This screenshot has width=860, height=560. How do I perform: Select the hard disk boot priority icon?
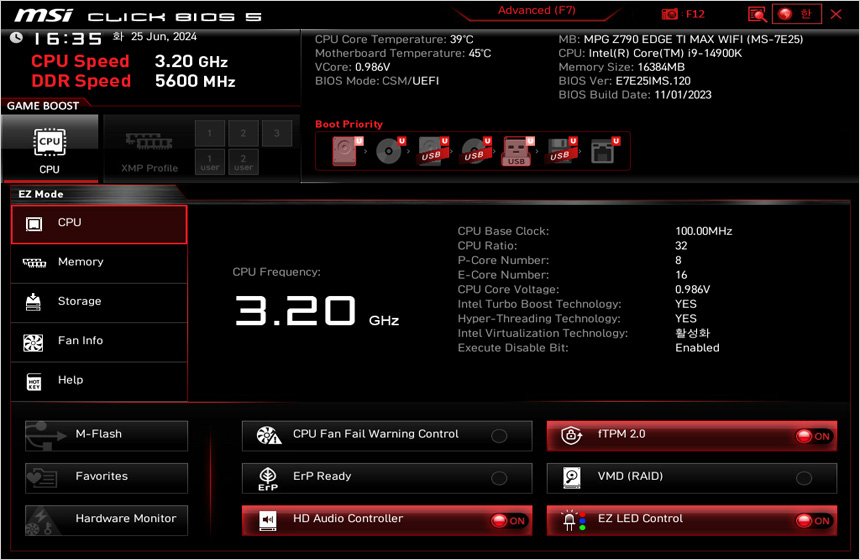coord(345,151)
